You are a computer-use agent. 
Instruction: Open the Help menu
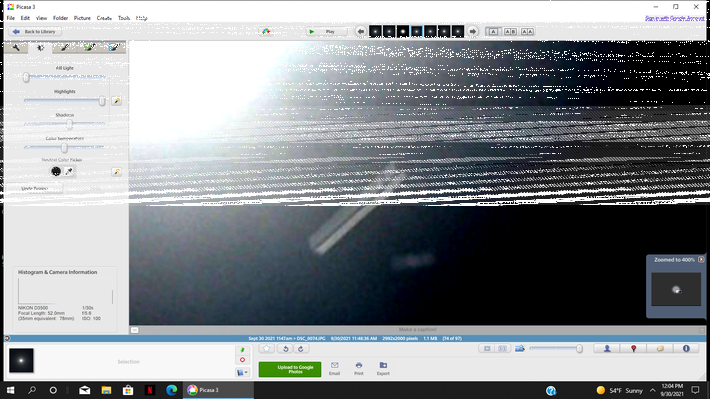[141, 18]
